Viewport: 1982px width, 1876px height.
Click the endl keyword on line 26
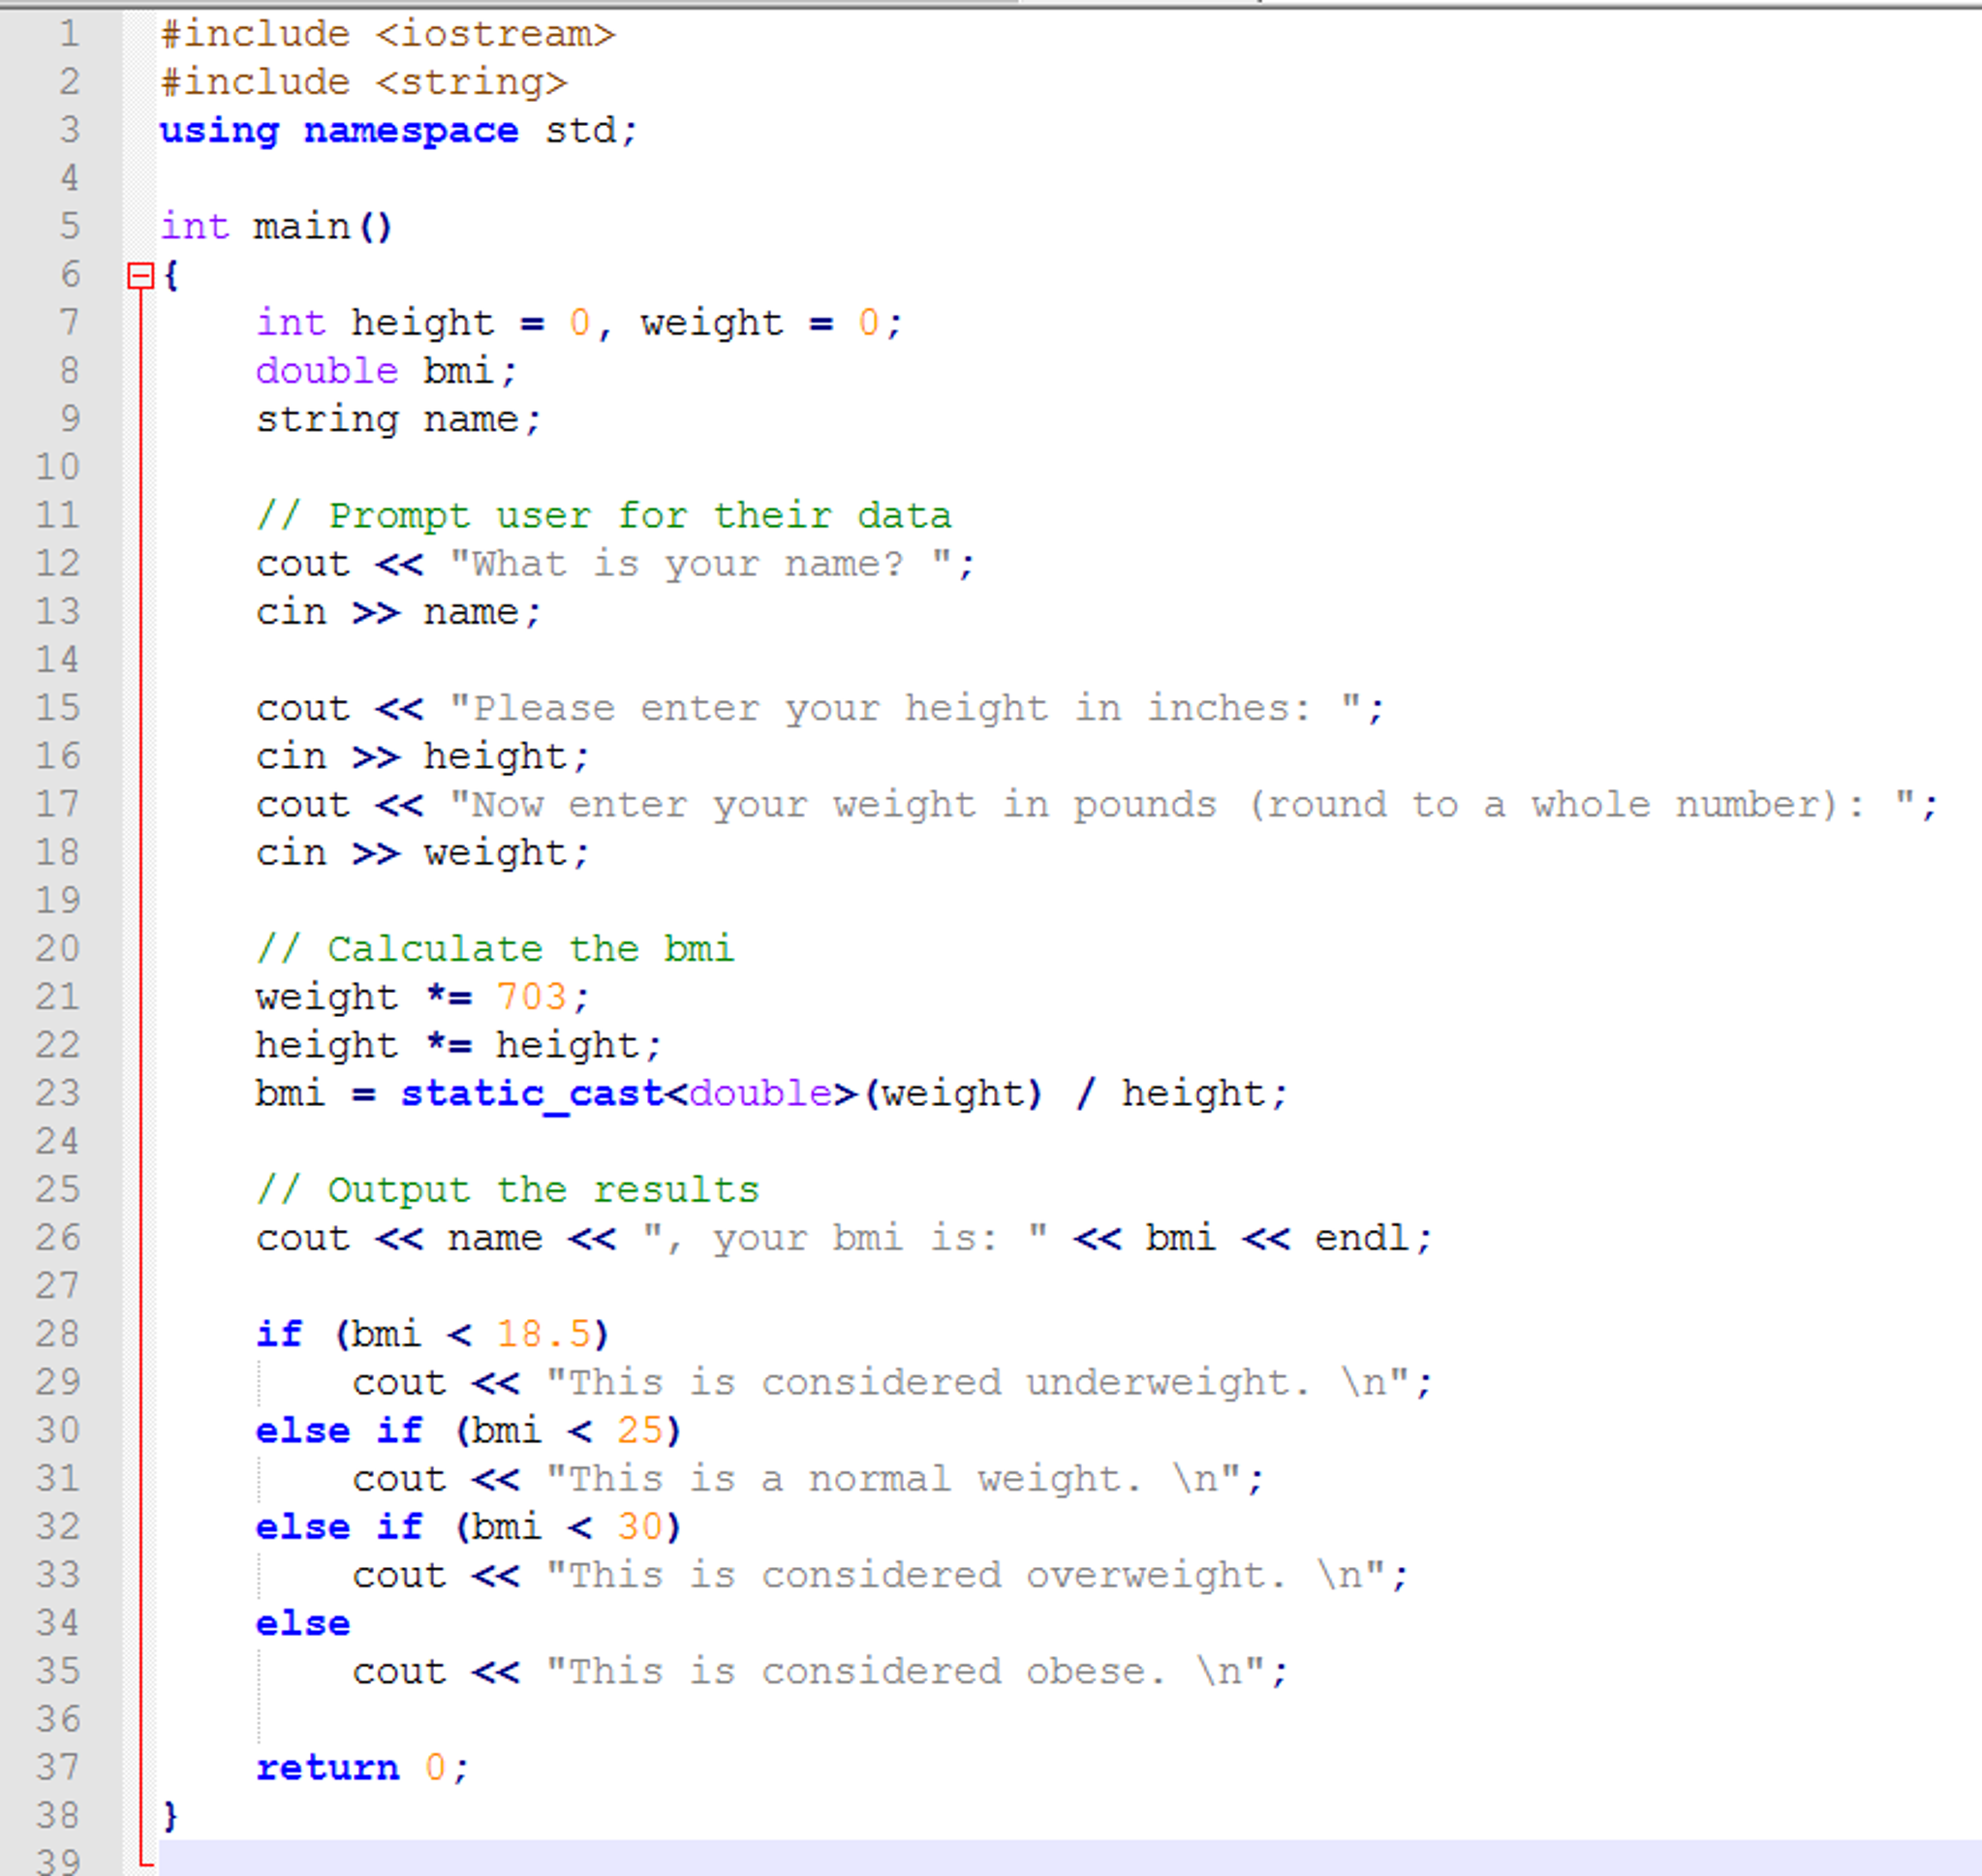click(x=1362, y=1237)
